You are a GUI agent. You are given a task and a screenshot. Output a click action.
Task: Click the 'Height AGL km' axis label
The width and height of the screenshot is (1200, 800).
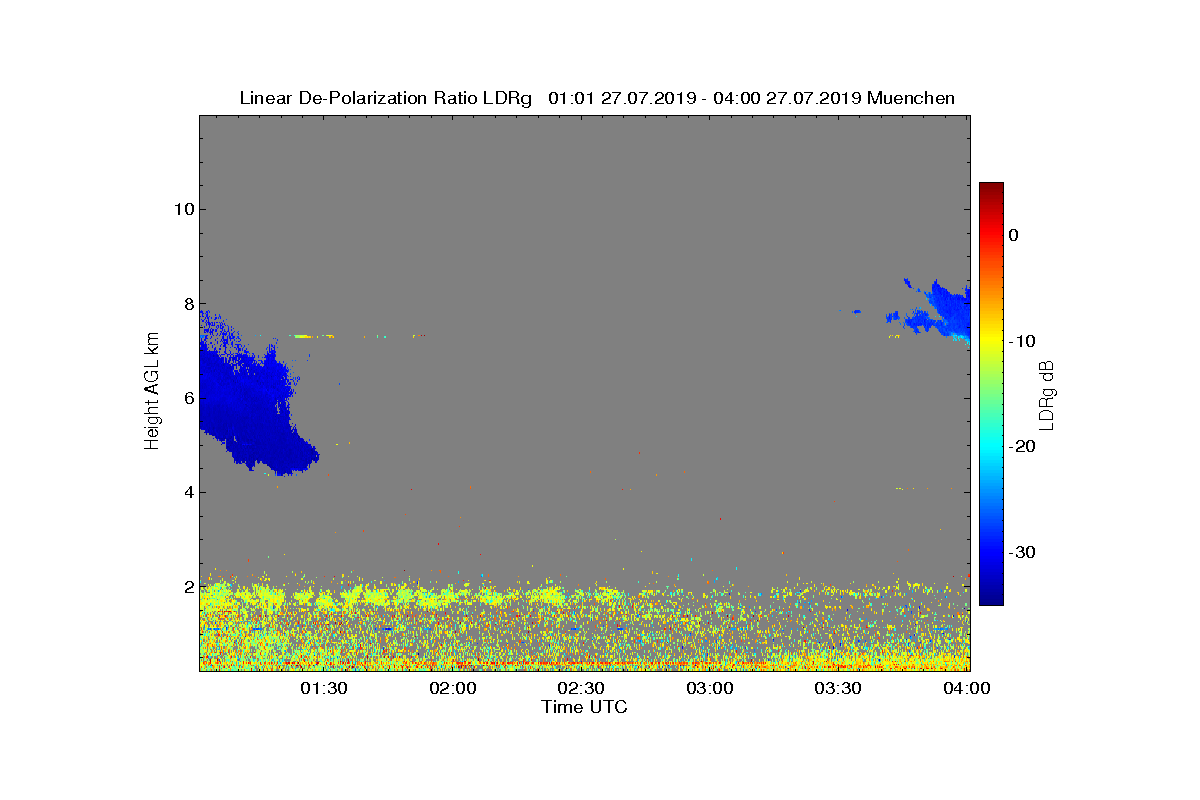pyautogui.click(x=152, y=391)
